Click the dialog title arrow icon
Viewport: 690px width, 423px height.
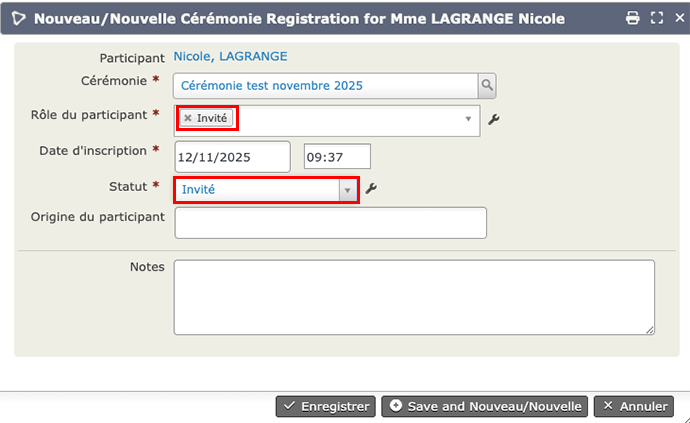click(x=17, y=18)
